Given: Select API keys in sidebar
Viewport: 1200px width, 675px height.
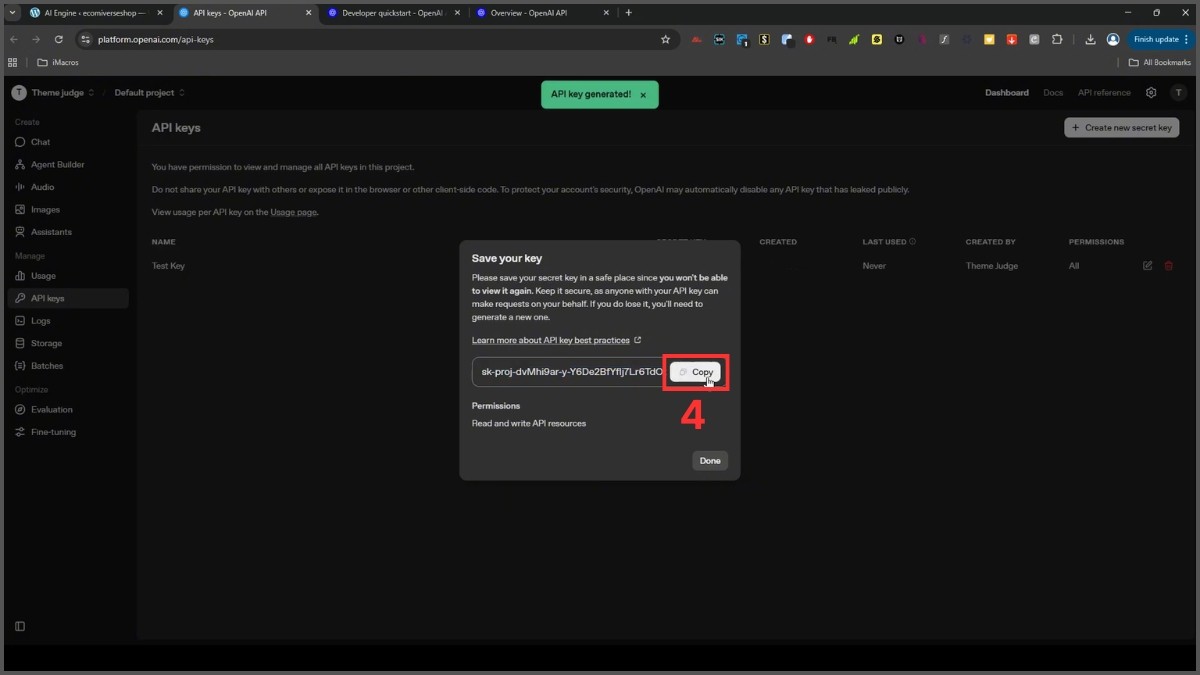Looking at the screenshot, I should click(68, 298).
